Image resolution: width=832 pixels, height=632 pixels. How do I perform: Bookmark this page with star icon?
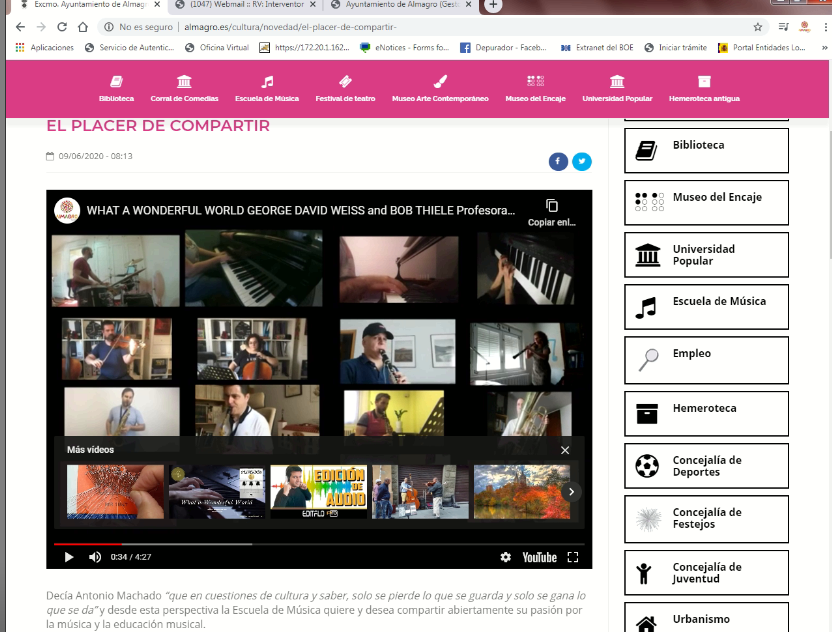pyautogui.click(x=758, y=27)
